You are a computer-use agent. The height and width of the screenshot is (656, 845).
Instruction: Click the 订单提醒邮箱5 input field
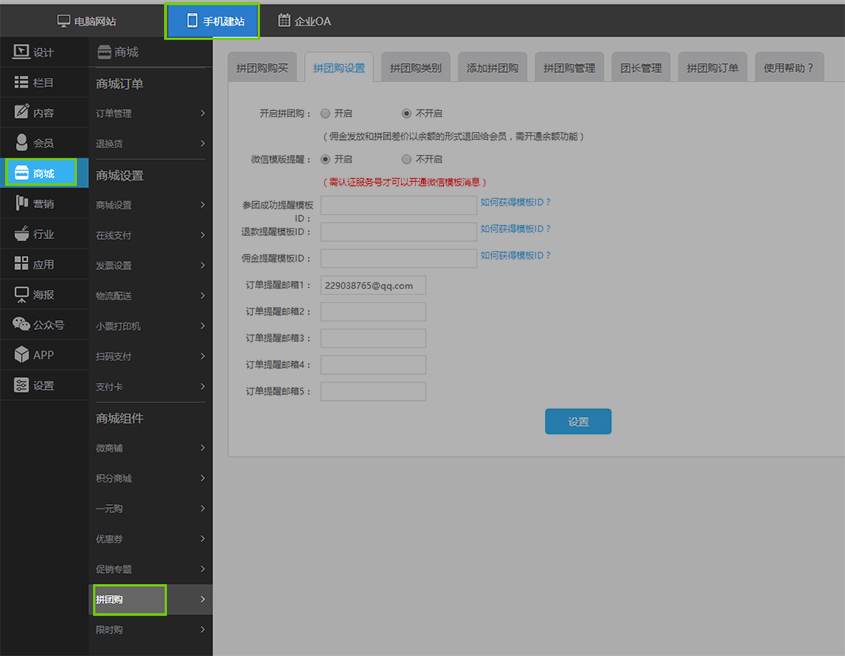pos(373,391)
